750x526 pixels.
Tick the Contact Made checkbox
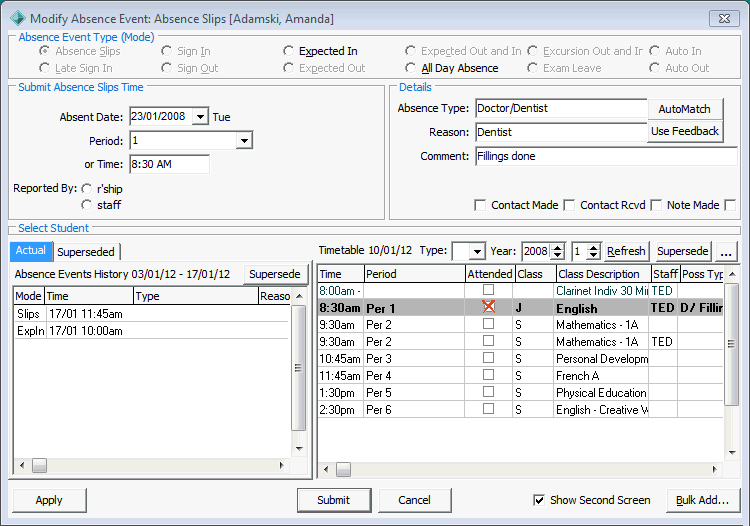tap(480, 205)
